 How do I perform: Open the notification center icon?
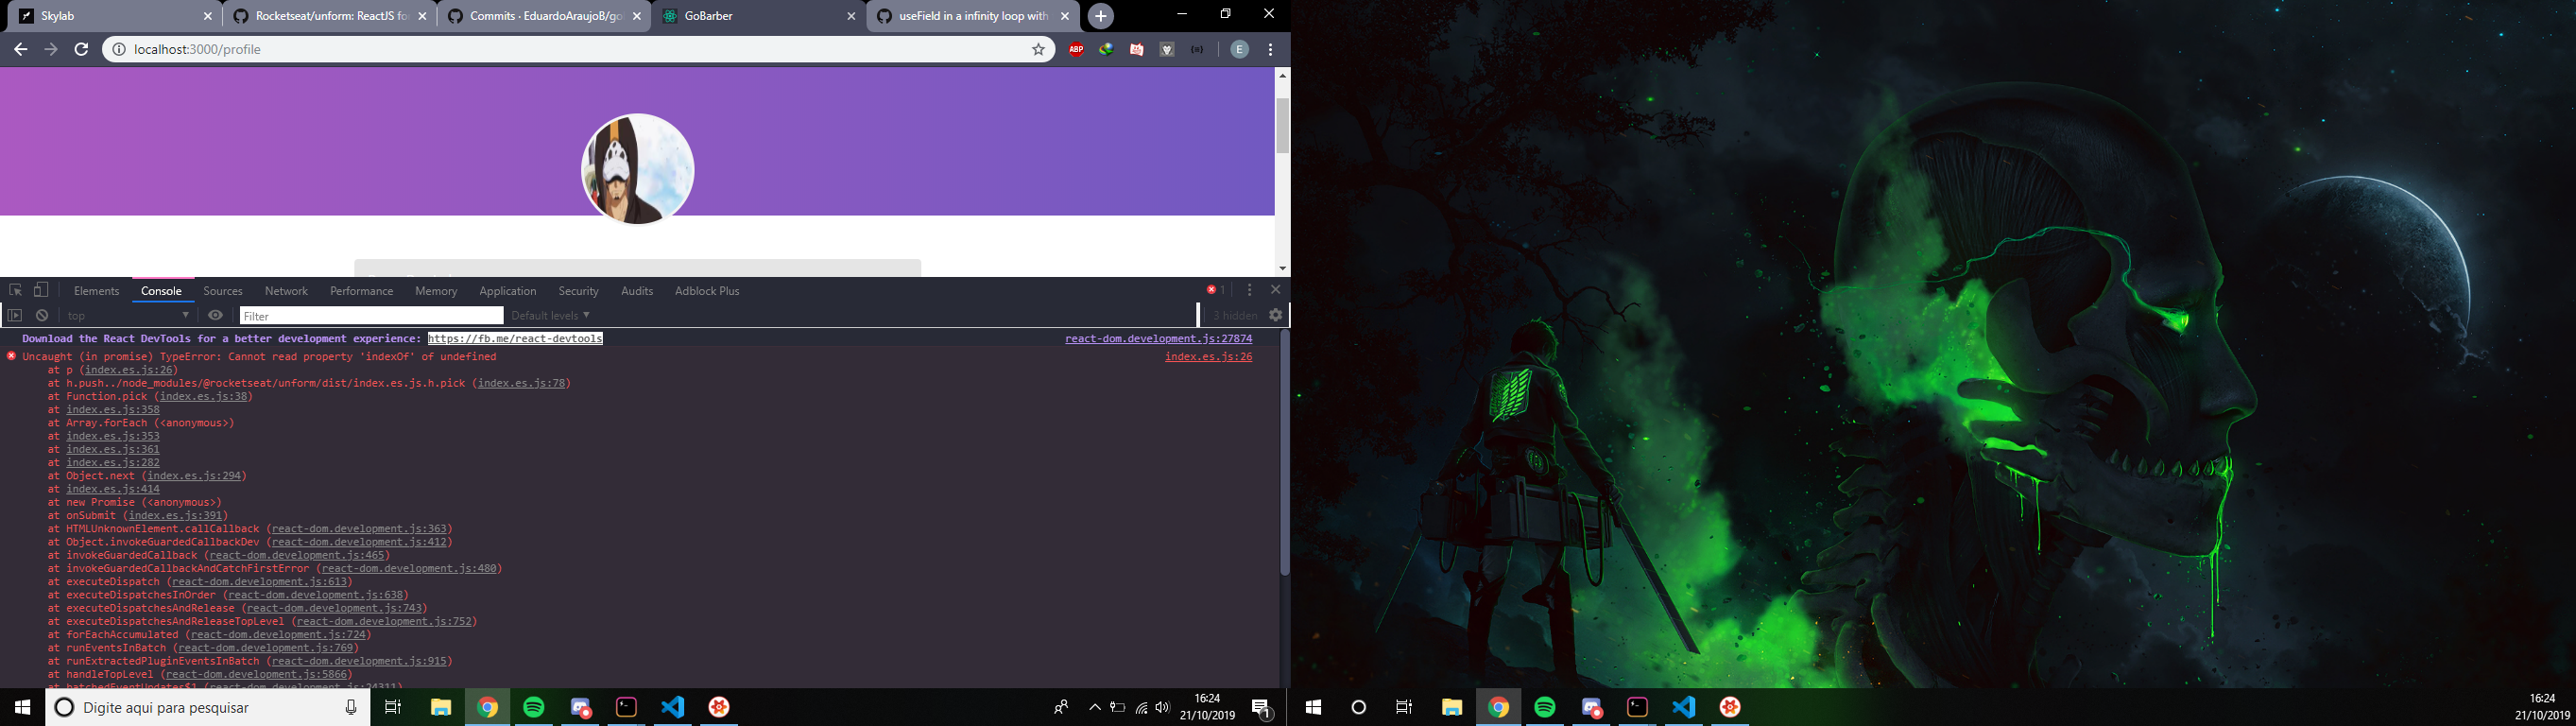click(x=1262, y=707)
